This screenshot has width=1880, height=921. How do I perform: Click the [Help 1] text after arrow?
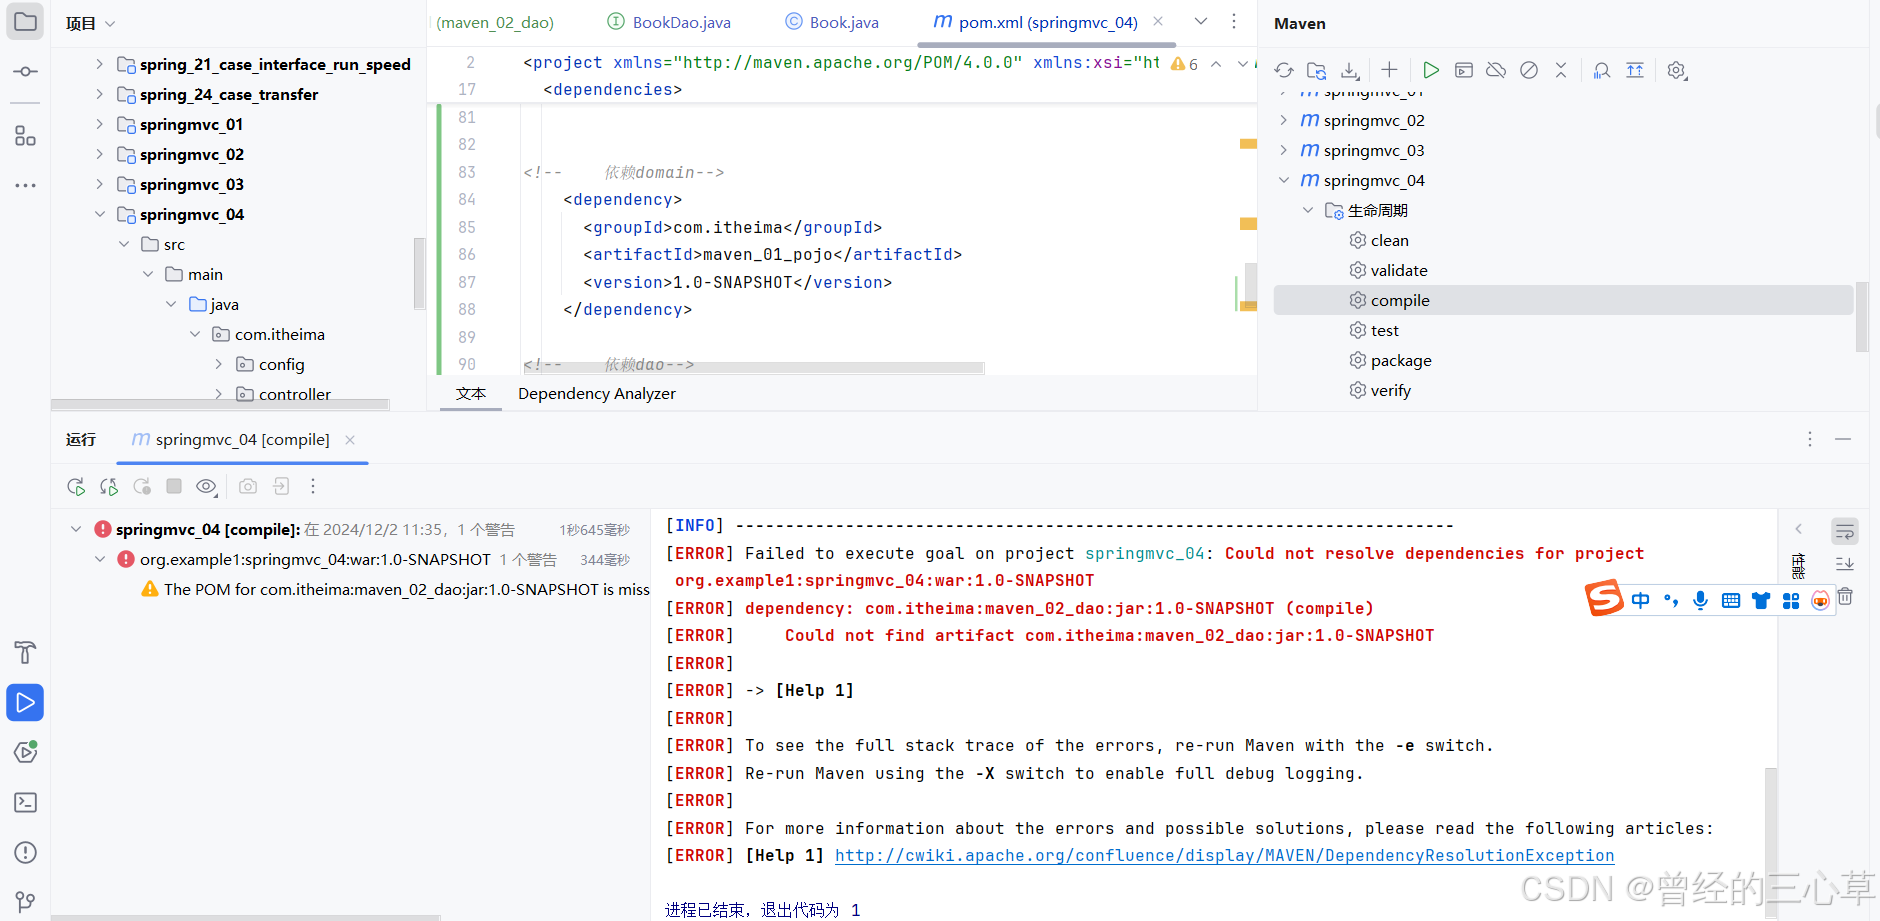tap(814, 690)
